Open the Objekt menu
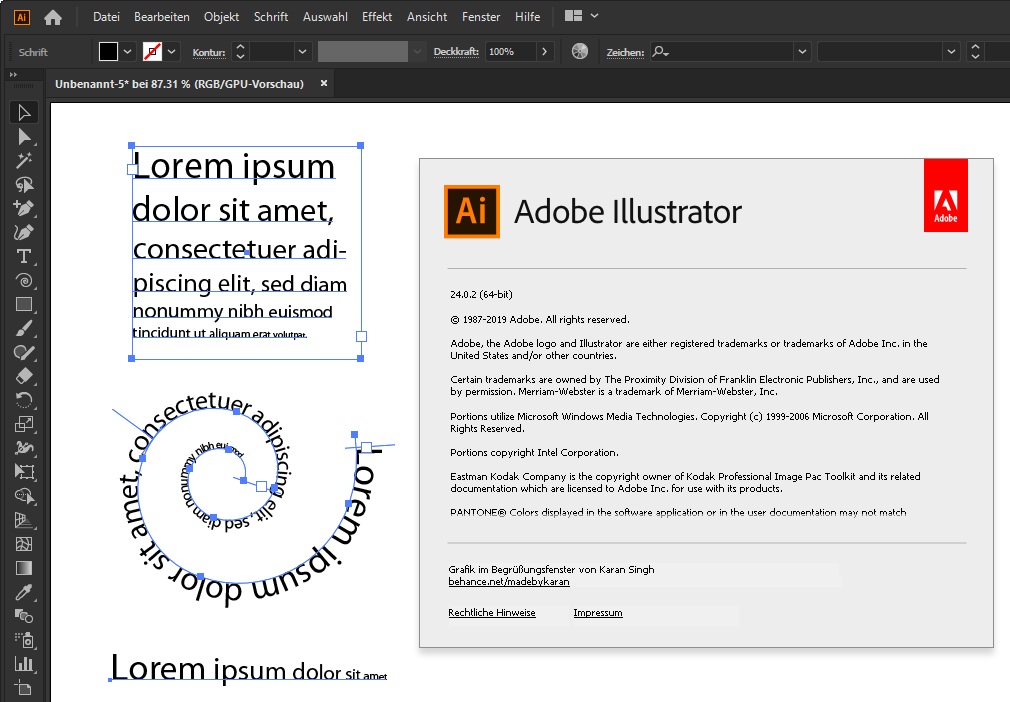Viewport: 1010px width, 702px height. pyautogui.click(x=222, y=17)
